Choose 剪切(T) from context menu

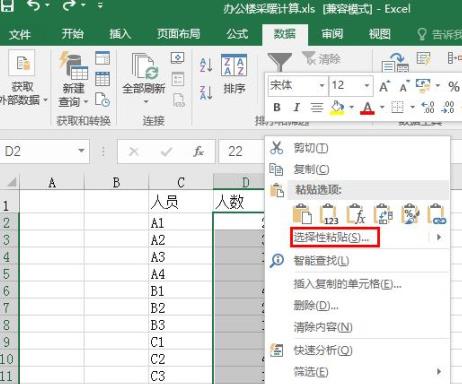357,148
